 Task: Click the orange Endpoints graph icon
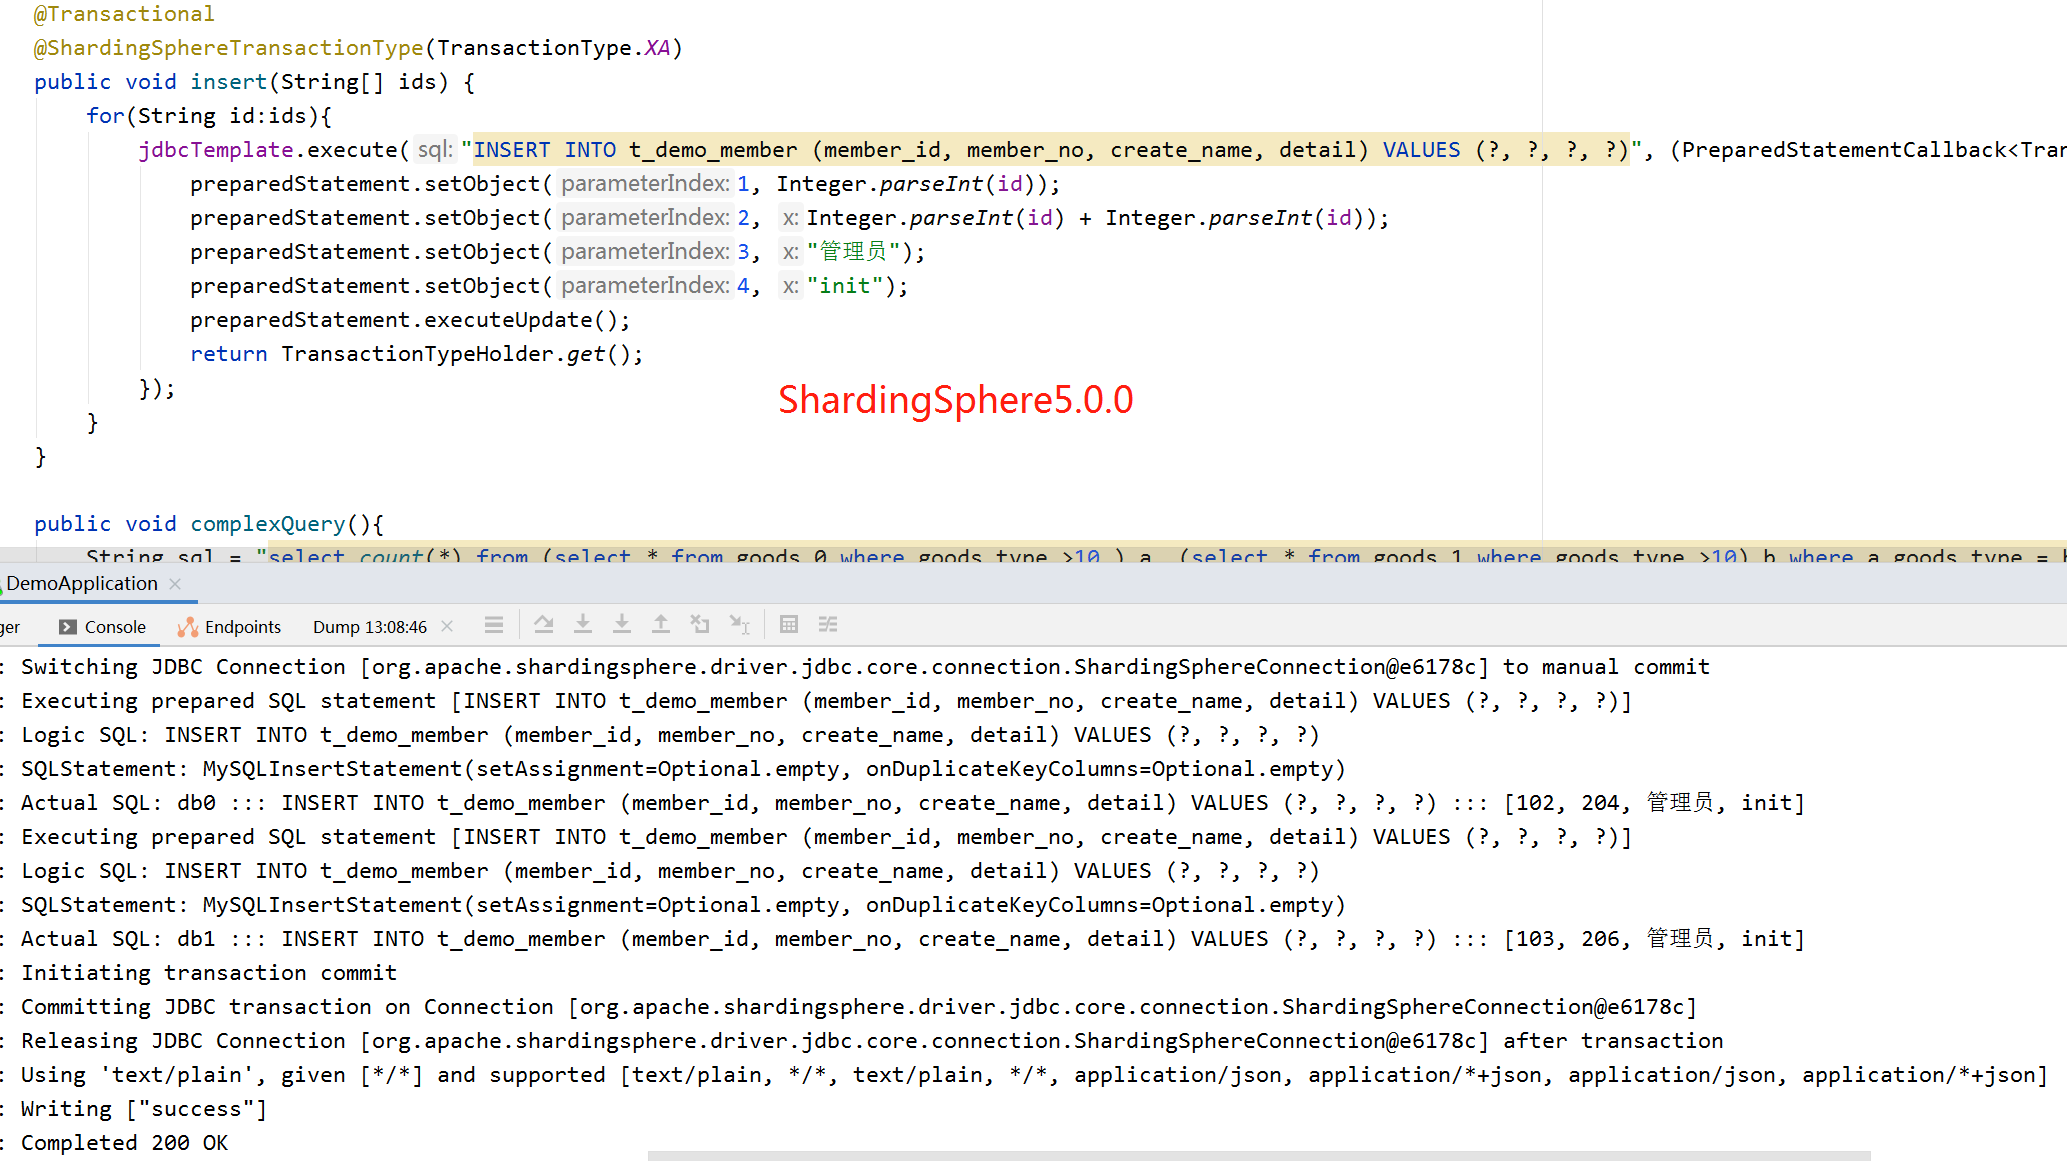point(188,627)
